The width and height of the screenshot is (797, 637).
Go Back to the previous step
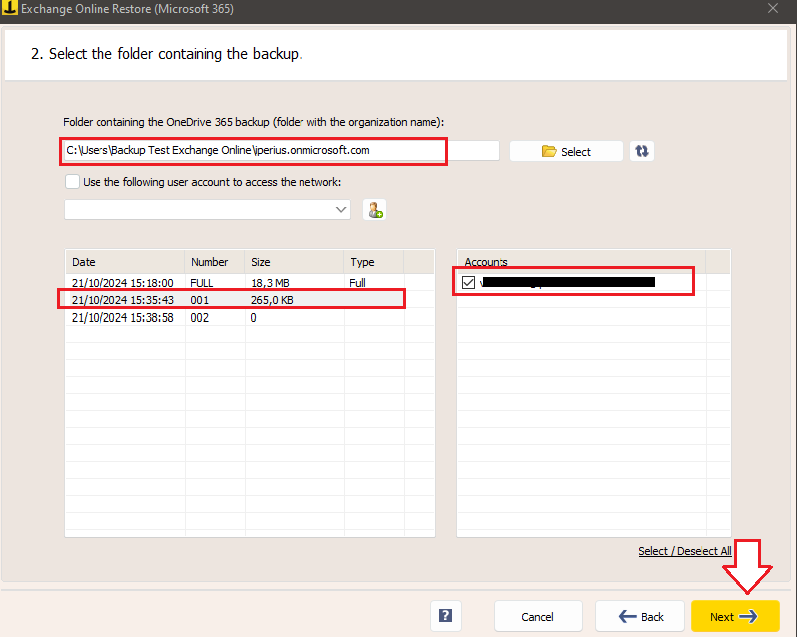641,617
